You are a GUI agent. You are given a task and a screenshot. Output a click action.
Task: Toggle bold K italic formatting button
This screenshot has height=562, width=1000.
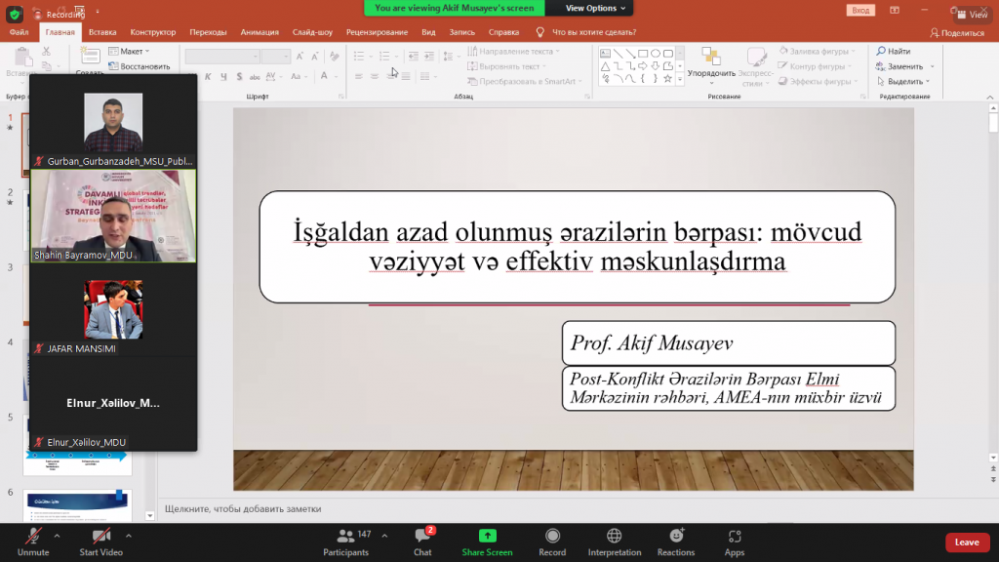208,77
